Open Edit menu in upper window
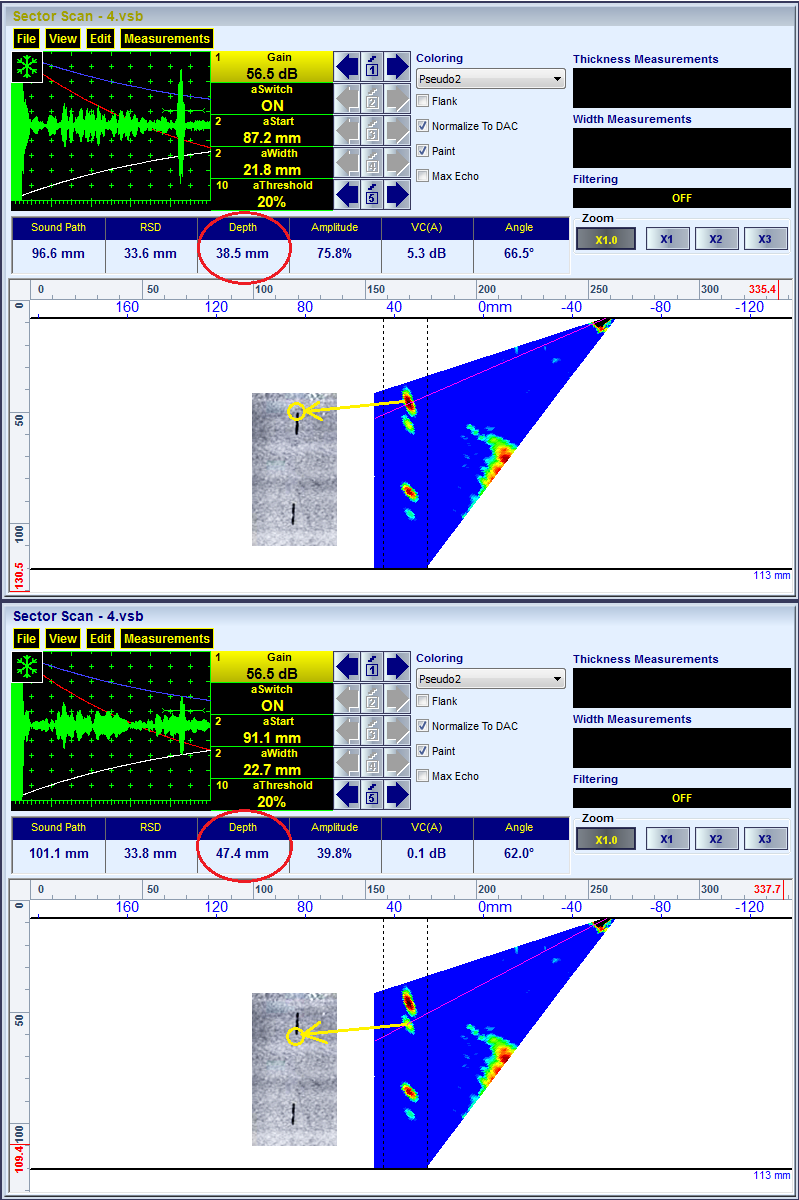The width and height of the screenshot is (799, 1200). coord(100,39)
